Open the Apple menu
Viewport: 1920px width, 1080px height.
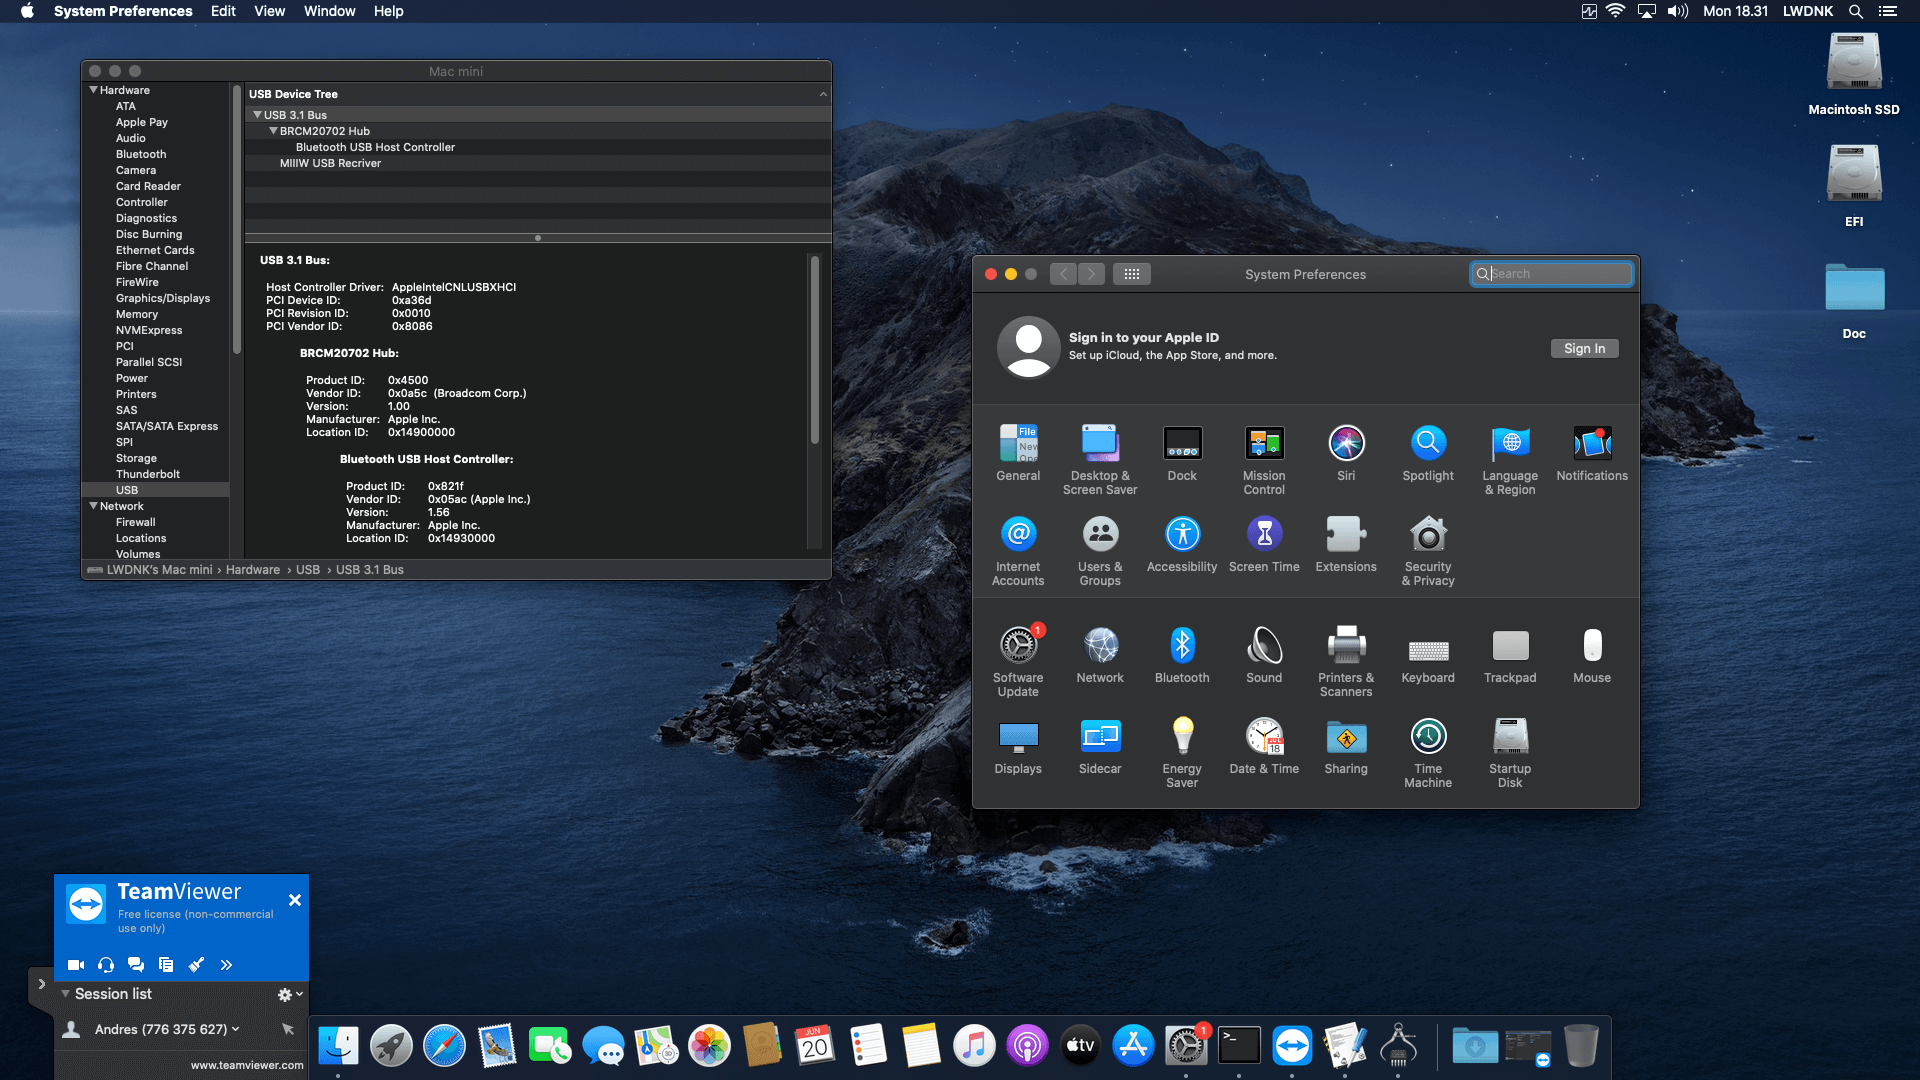click(27, 11)
